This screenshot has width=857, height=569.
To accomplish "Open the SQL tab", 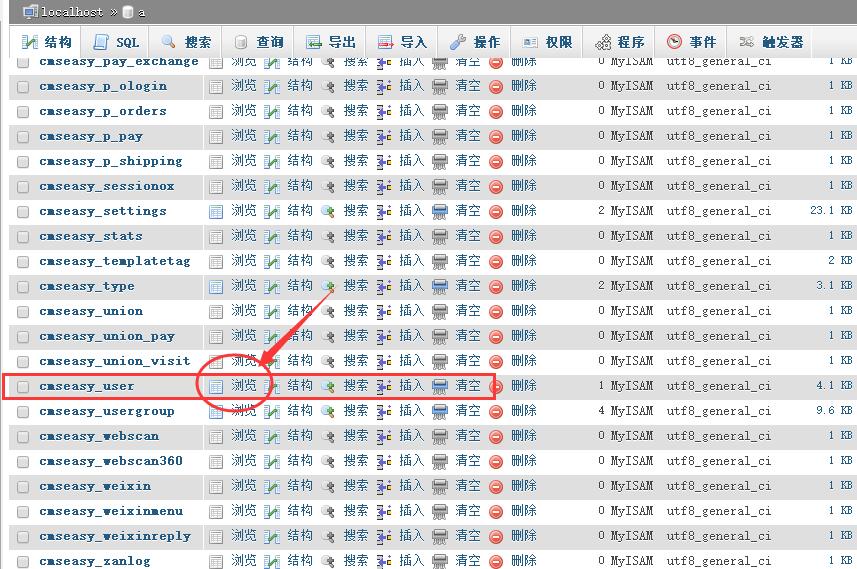I will click(x=116, y=42).
